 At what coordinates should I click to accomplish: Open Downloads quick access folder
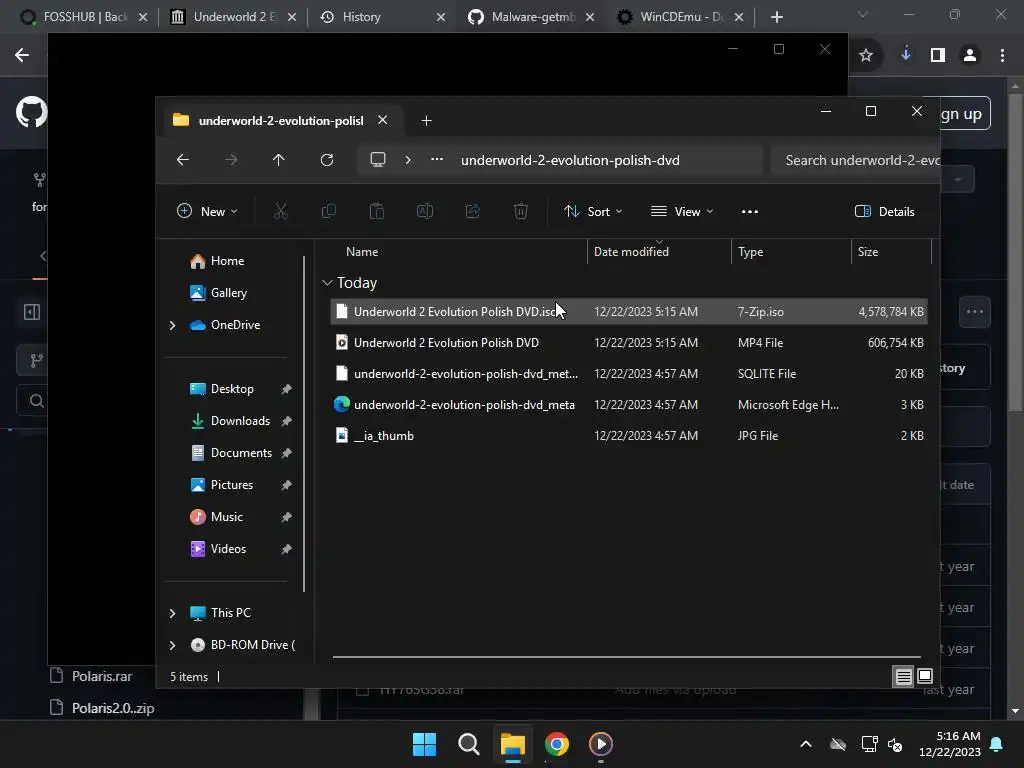click(230, 421)
